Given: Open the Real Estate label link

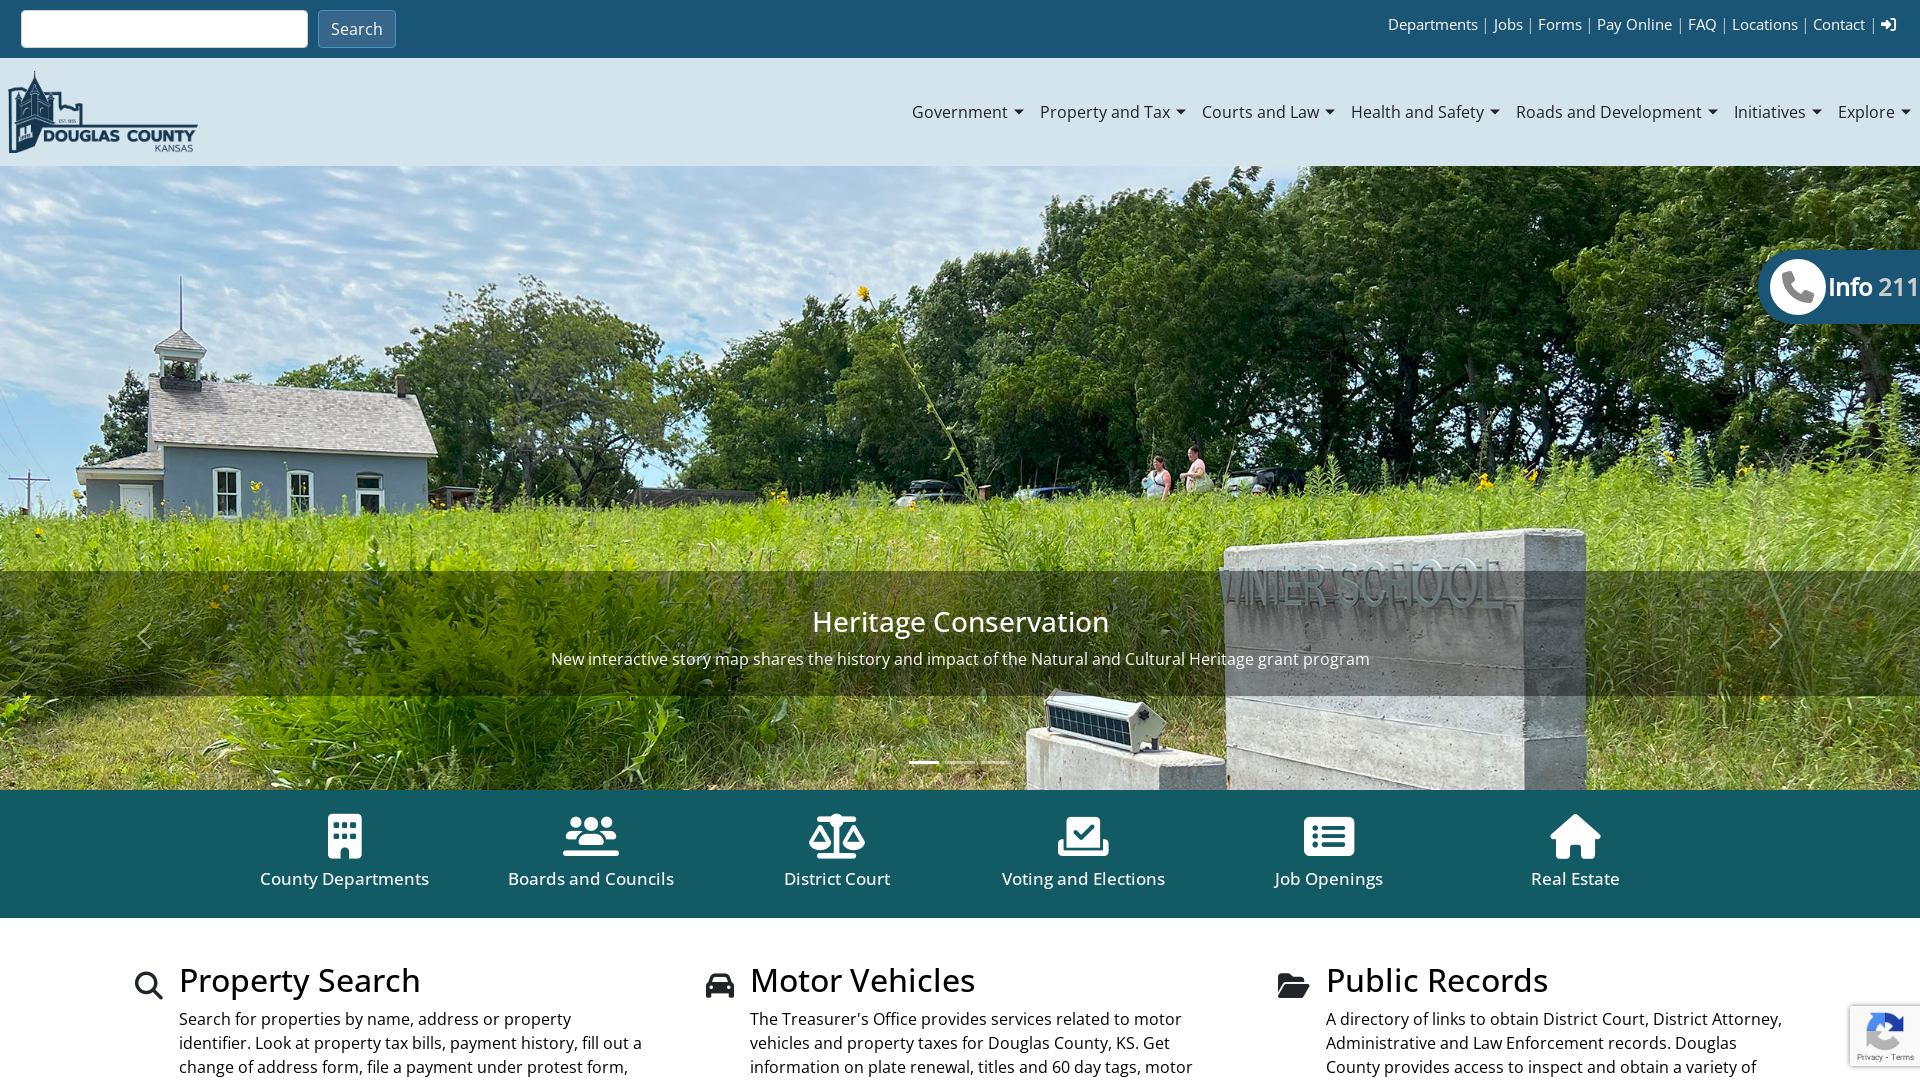Looking at the screenshot, I should click(1575, 879).
